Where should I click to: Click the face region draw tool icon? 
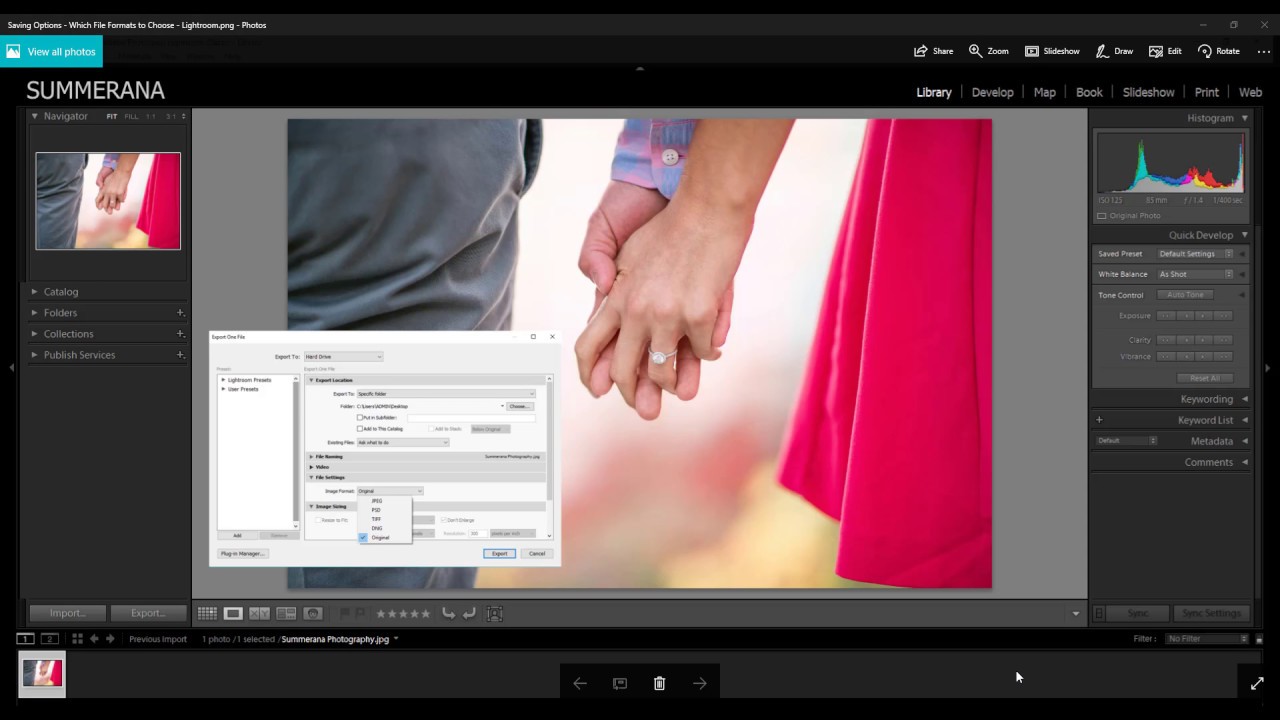click(495, 614)
